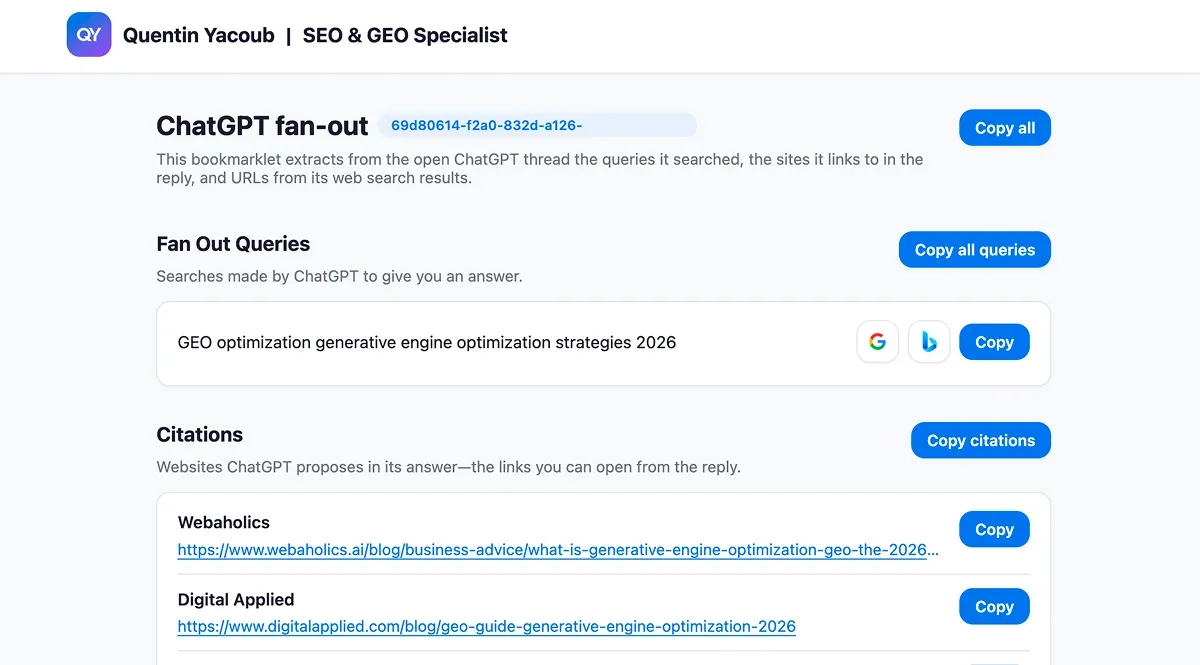
Task: Click the Quentin Yacoub header title
Action: tap(197, 35)
